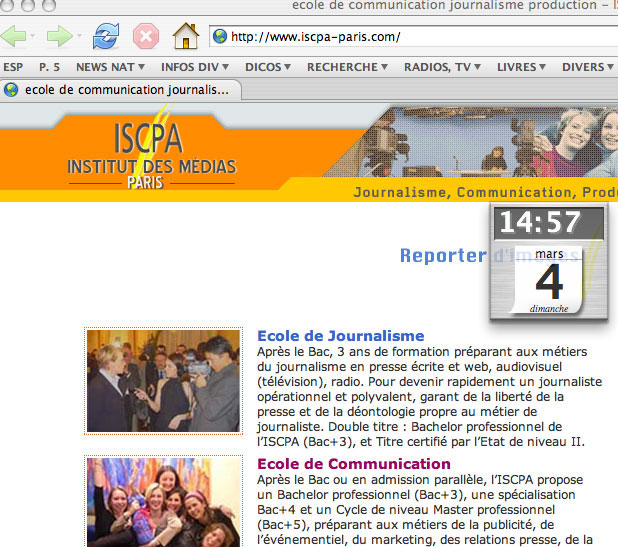Viewport: 618px width, 547px height.
Task: Expand the NEWS NAT bookmarks folder
Action: point(110,67)
